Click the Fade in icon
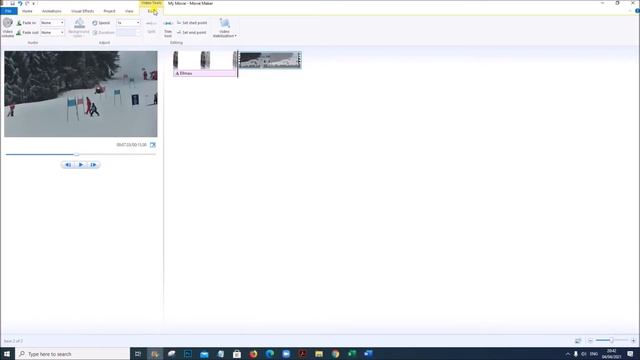This screenshot has width=640, height=360. click(19, 23)
